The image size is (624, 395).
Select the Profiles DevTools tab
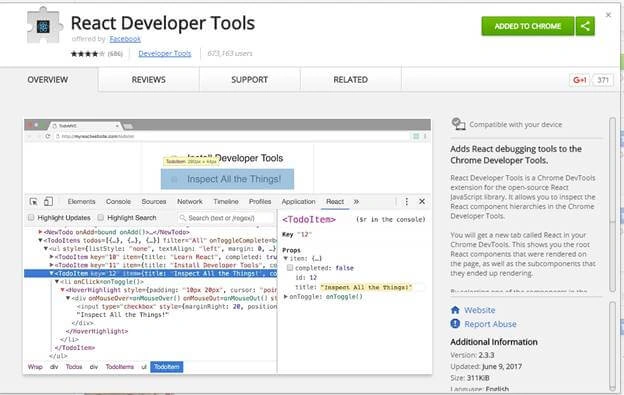(x=260, y=202)
